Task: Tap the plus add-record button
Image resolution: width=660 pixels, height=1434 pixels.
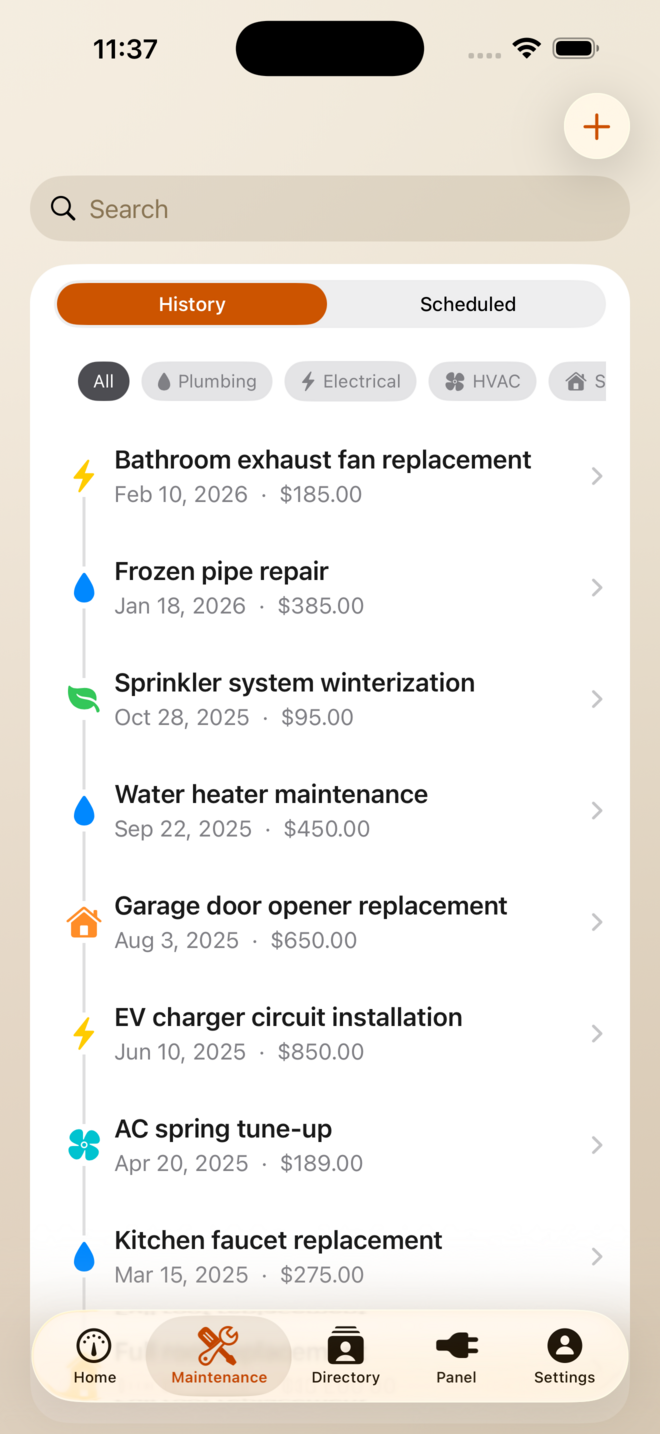Action: [x=596, y=127]
